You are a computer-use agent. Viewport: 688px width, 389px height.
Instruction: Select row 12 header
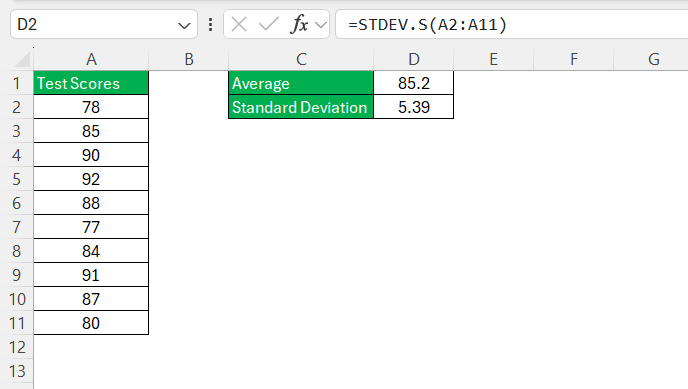pos(17,347)
